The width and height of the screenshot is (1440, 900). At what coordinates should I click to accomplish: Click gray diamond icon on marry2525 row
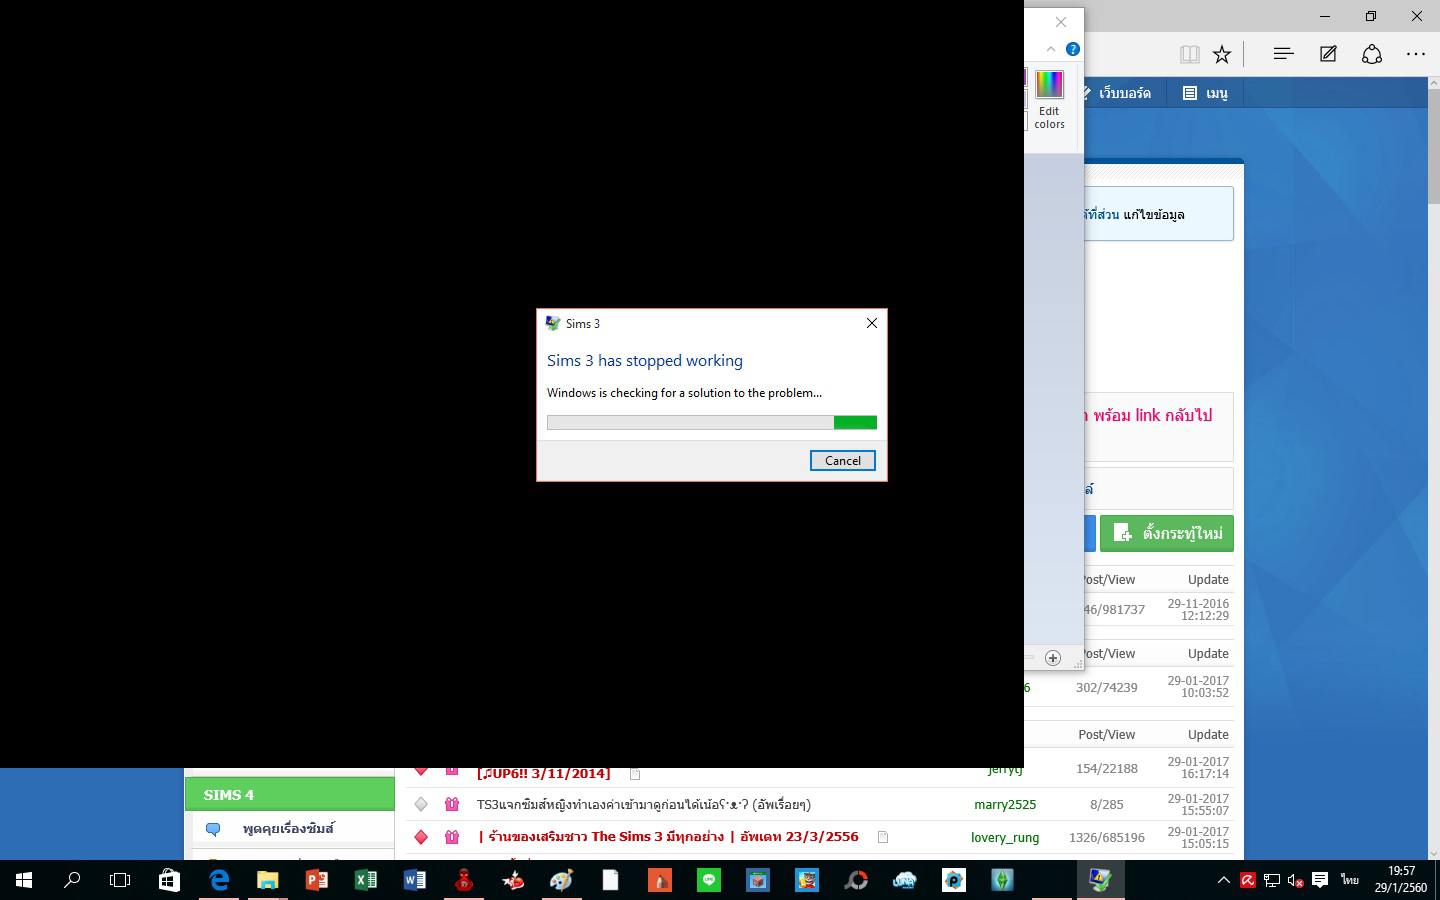coord(421,804)
